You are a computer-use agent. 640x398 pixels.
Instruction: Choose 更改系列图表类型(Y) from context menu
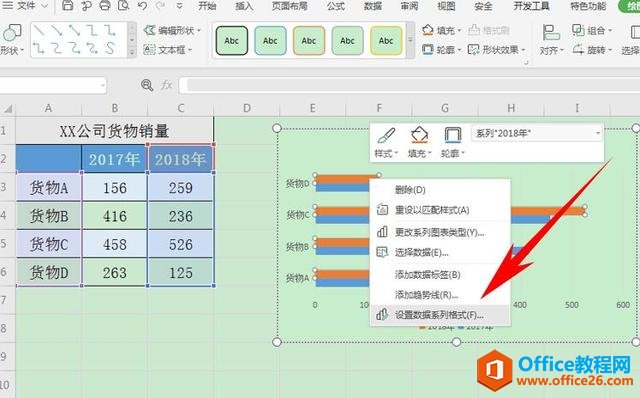440,232
